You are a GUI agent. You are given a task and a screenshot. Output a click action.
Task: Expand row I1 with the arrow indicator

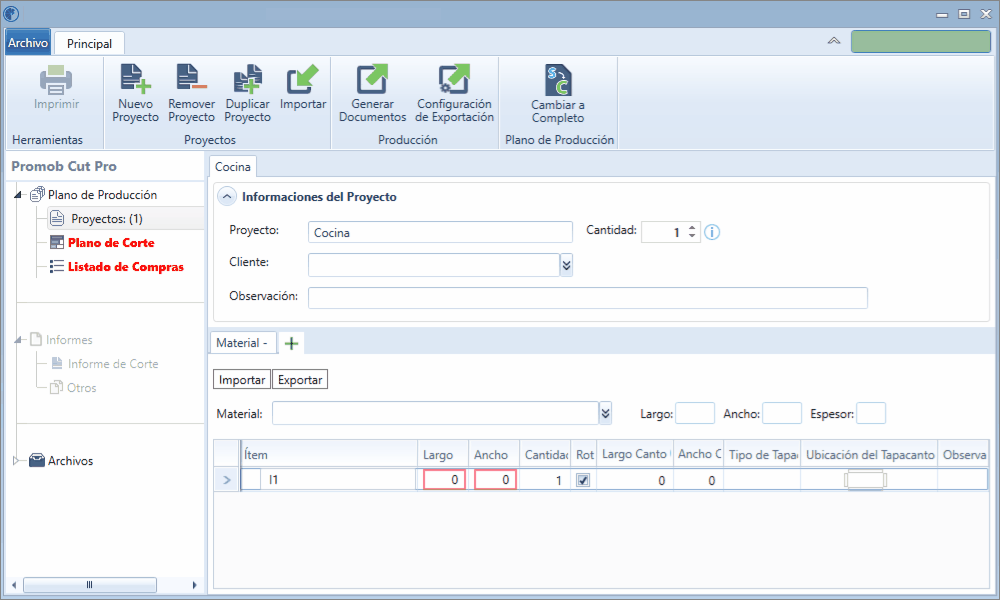pos(226,479)
